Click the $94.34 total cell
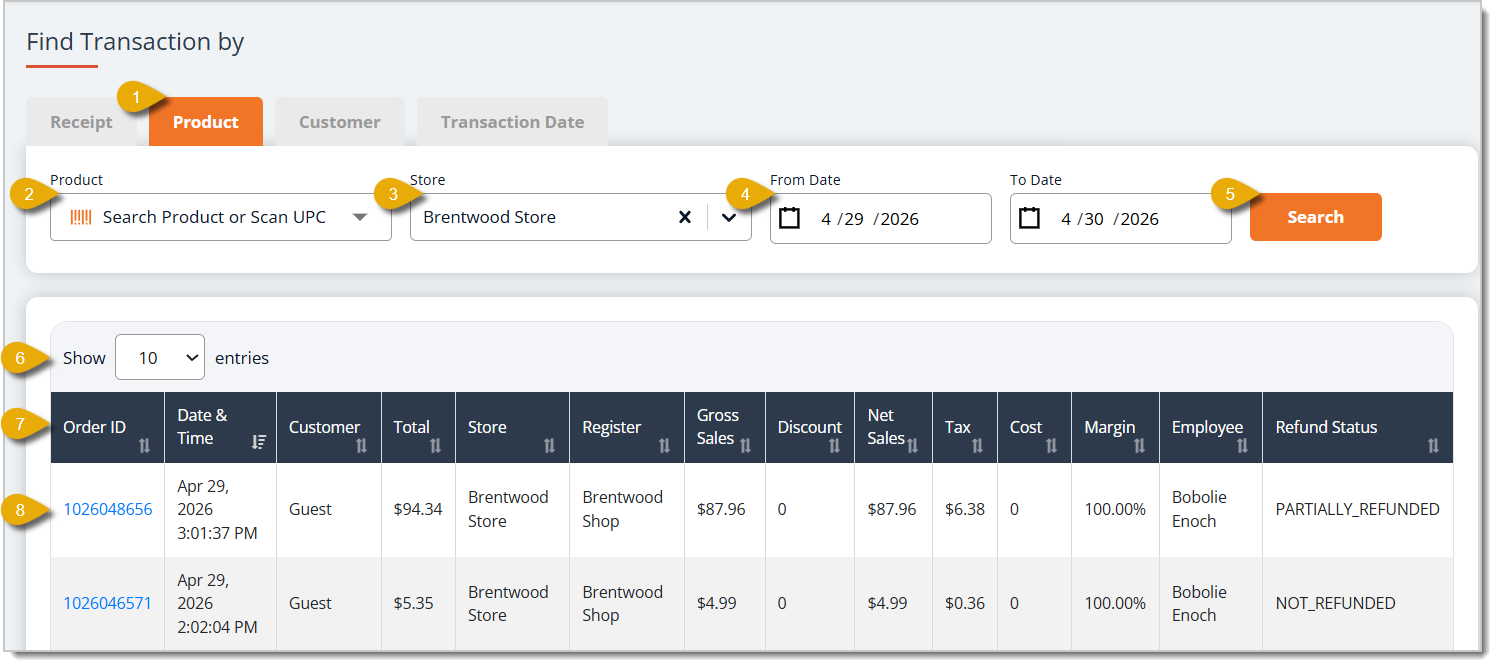Screen dimensions: 1497x667 pyautogui.click(x=418, y=509)
